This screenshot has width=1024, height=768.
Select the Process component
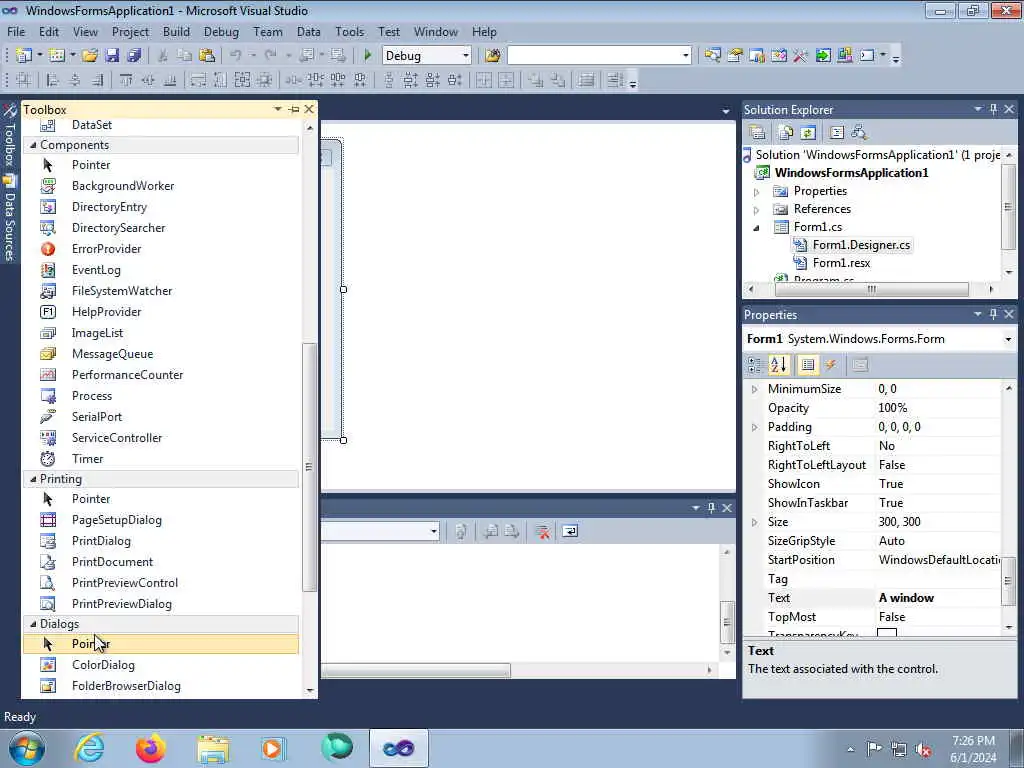pos(91,396)
